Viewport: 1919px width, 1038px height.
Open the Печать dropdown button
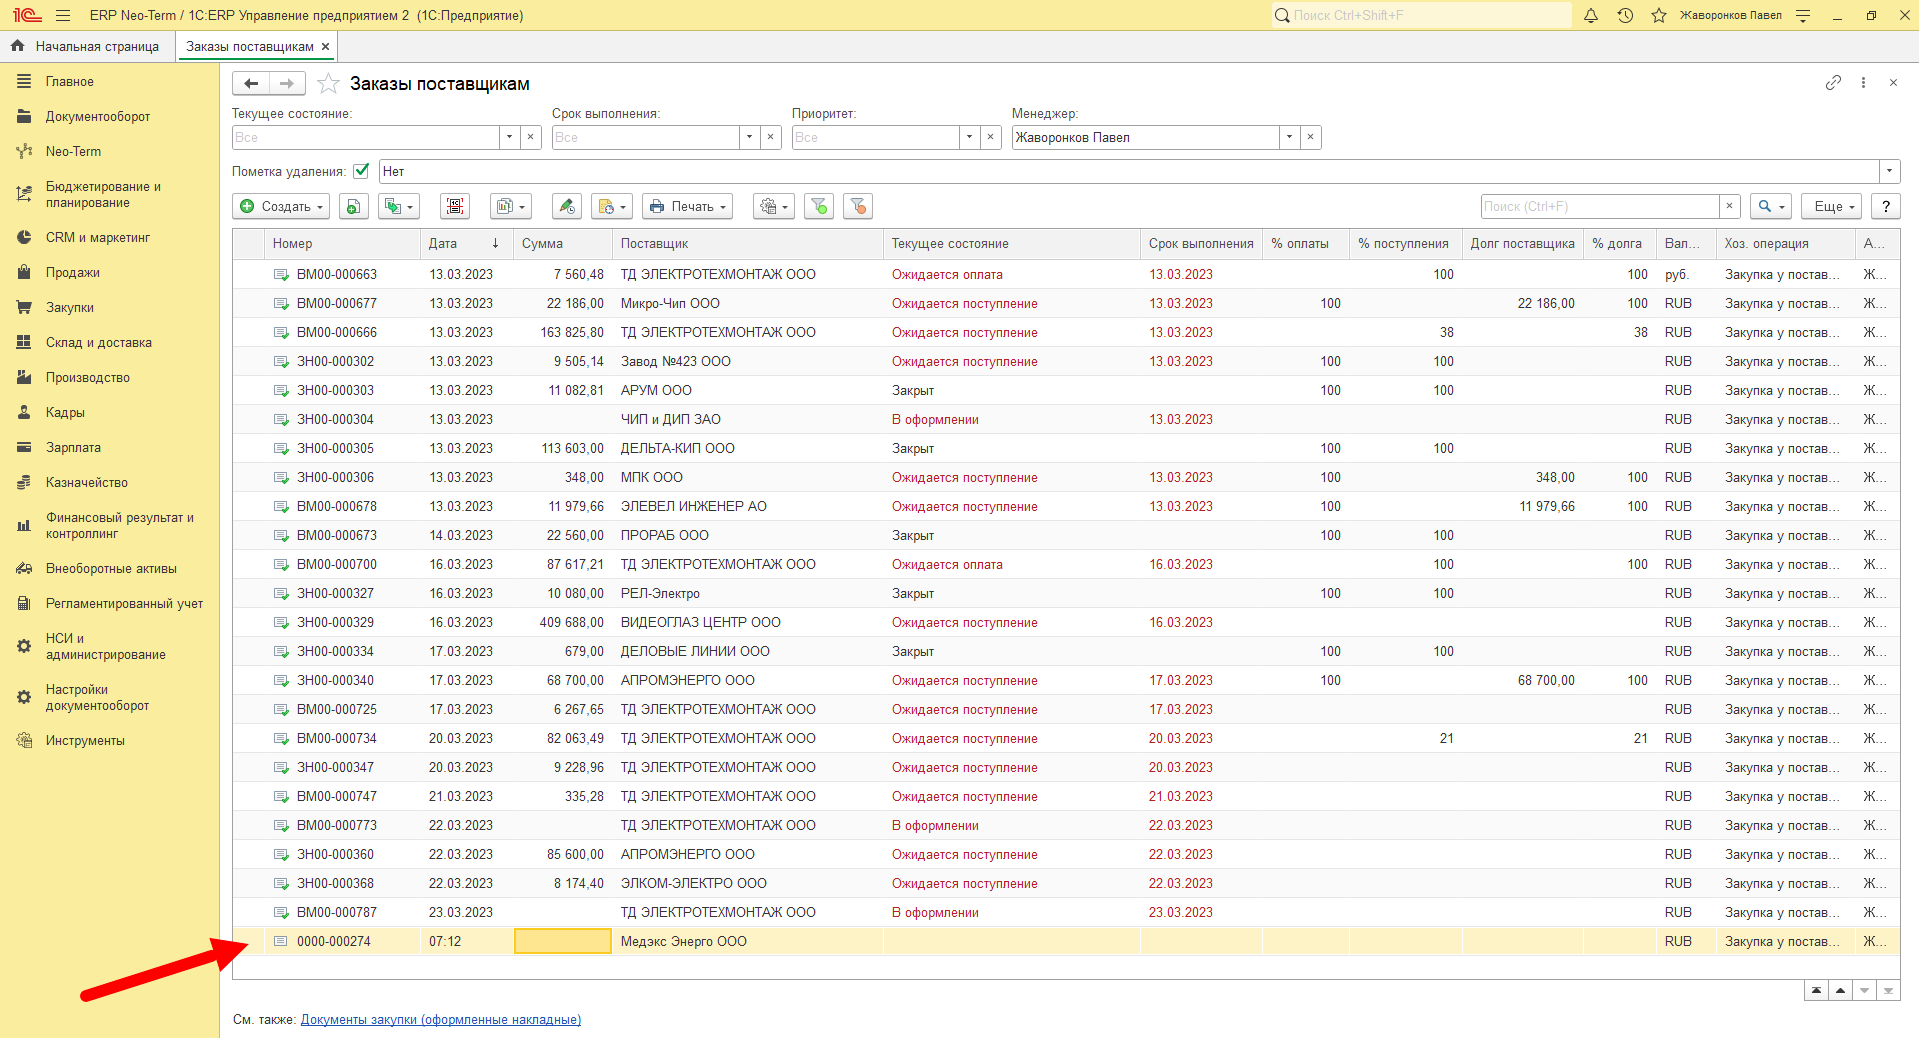click(688, 207)
